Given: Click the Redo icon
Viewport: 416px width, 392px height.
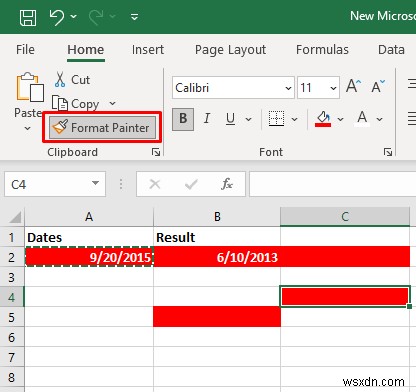Looking at the screenshot, I should pyautogui.click(x=96, y=17).
